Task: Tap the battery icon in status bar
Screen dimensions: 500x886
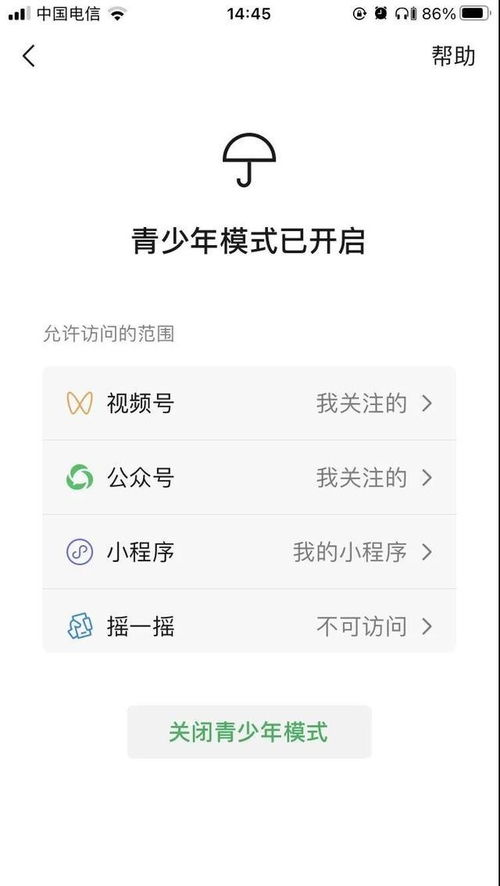Action: click(476, 14)
